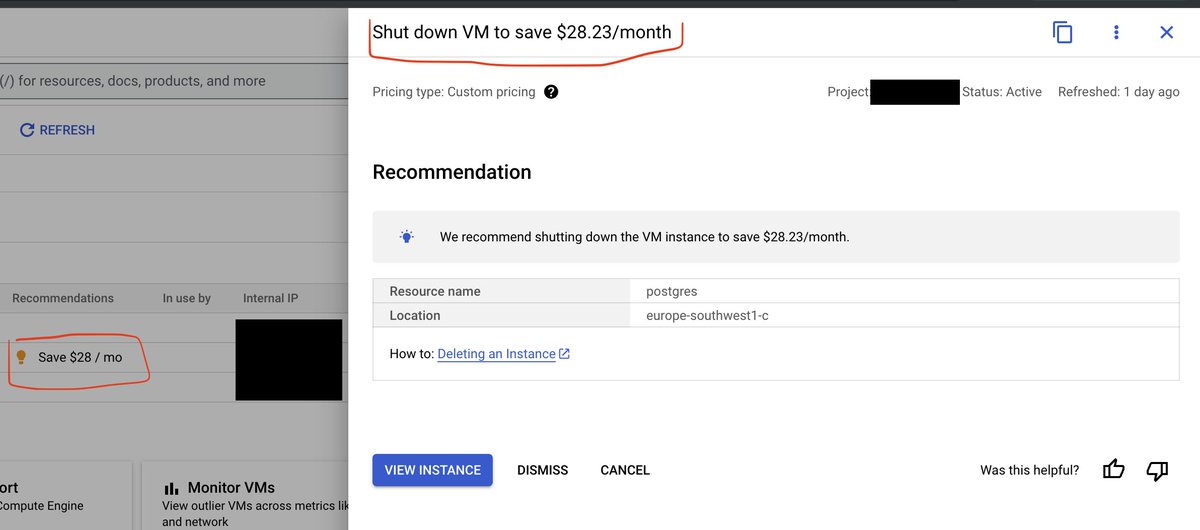Give thumbs down feedback
The width and height of the screenshot is (1200, 530).
pos(1157,470)
